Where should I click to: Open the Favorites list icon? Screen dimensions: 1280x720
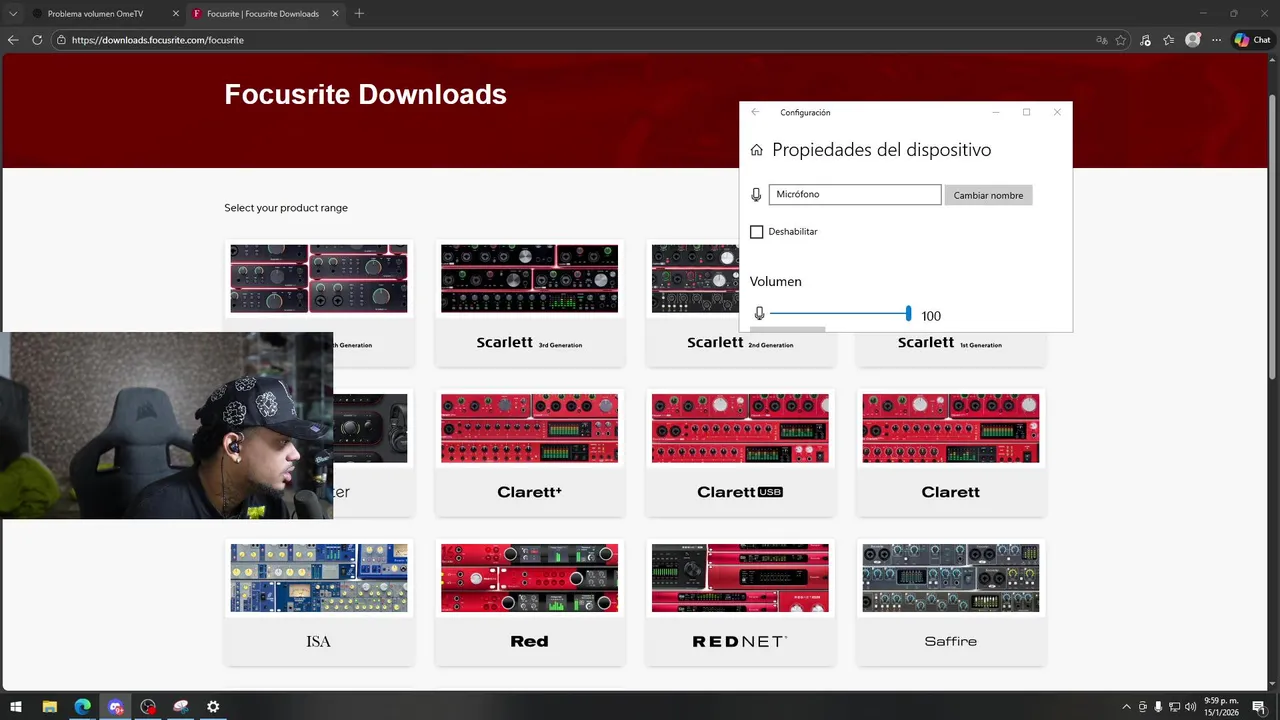(1168, 40)
